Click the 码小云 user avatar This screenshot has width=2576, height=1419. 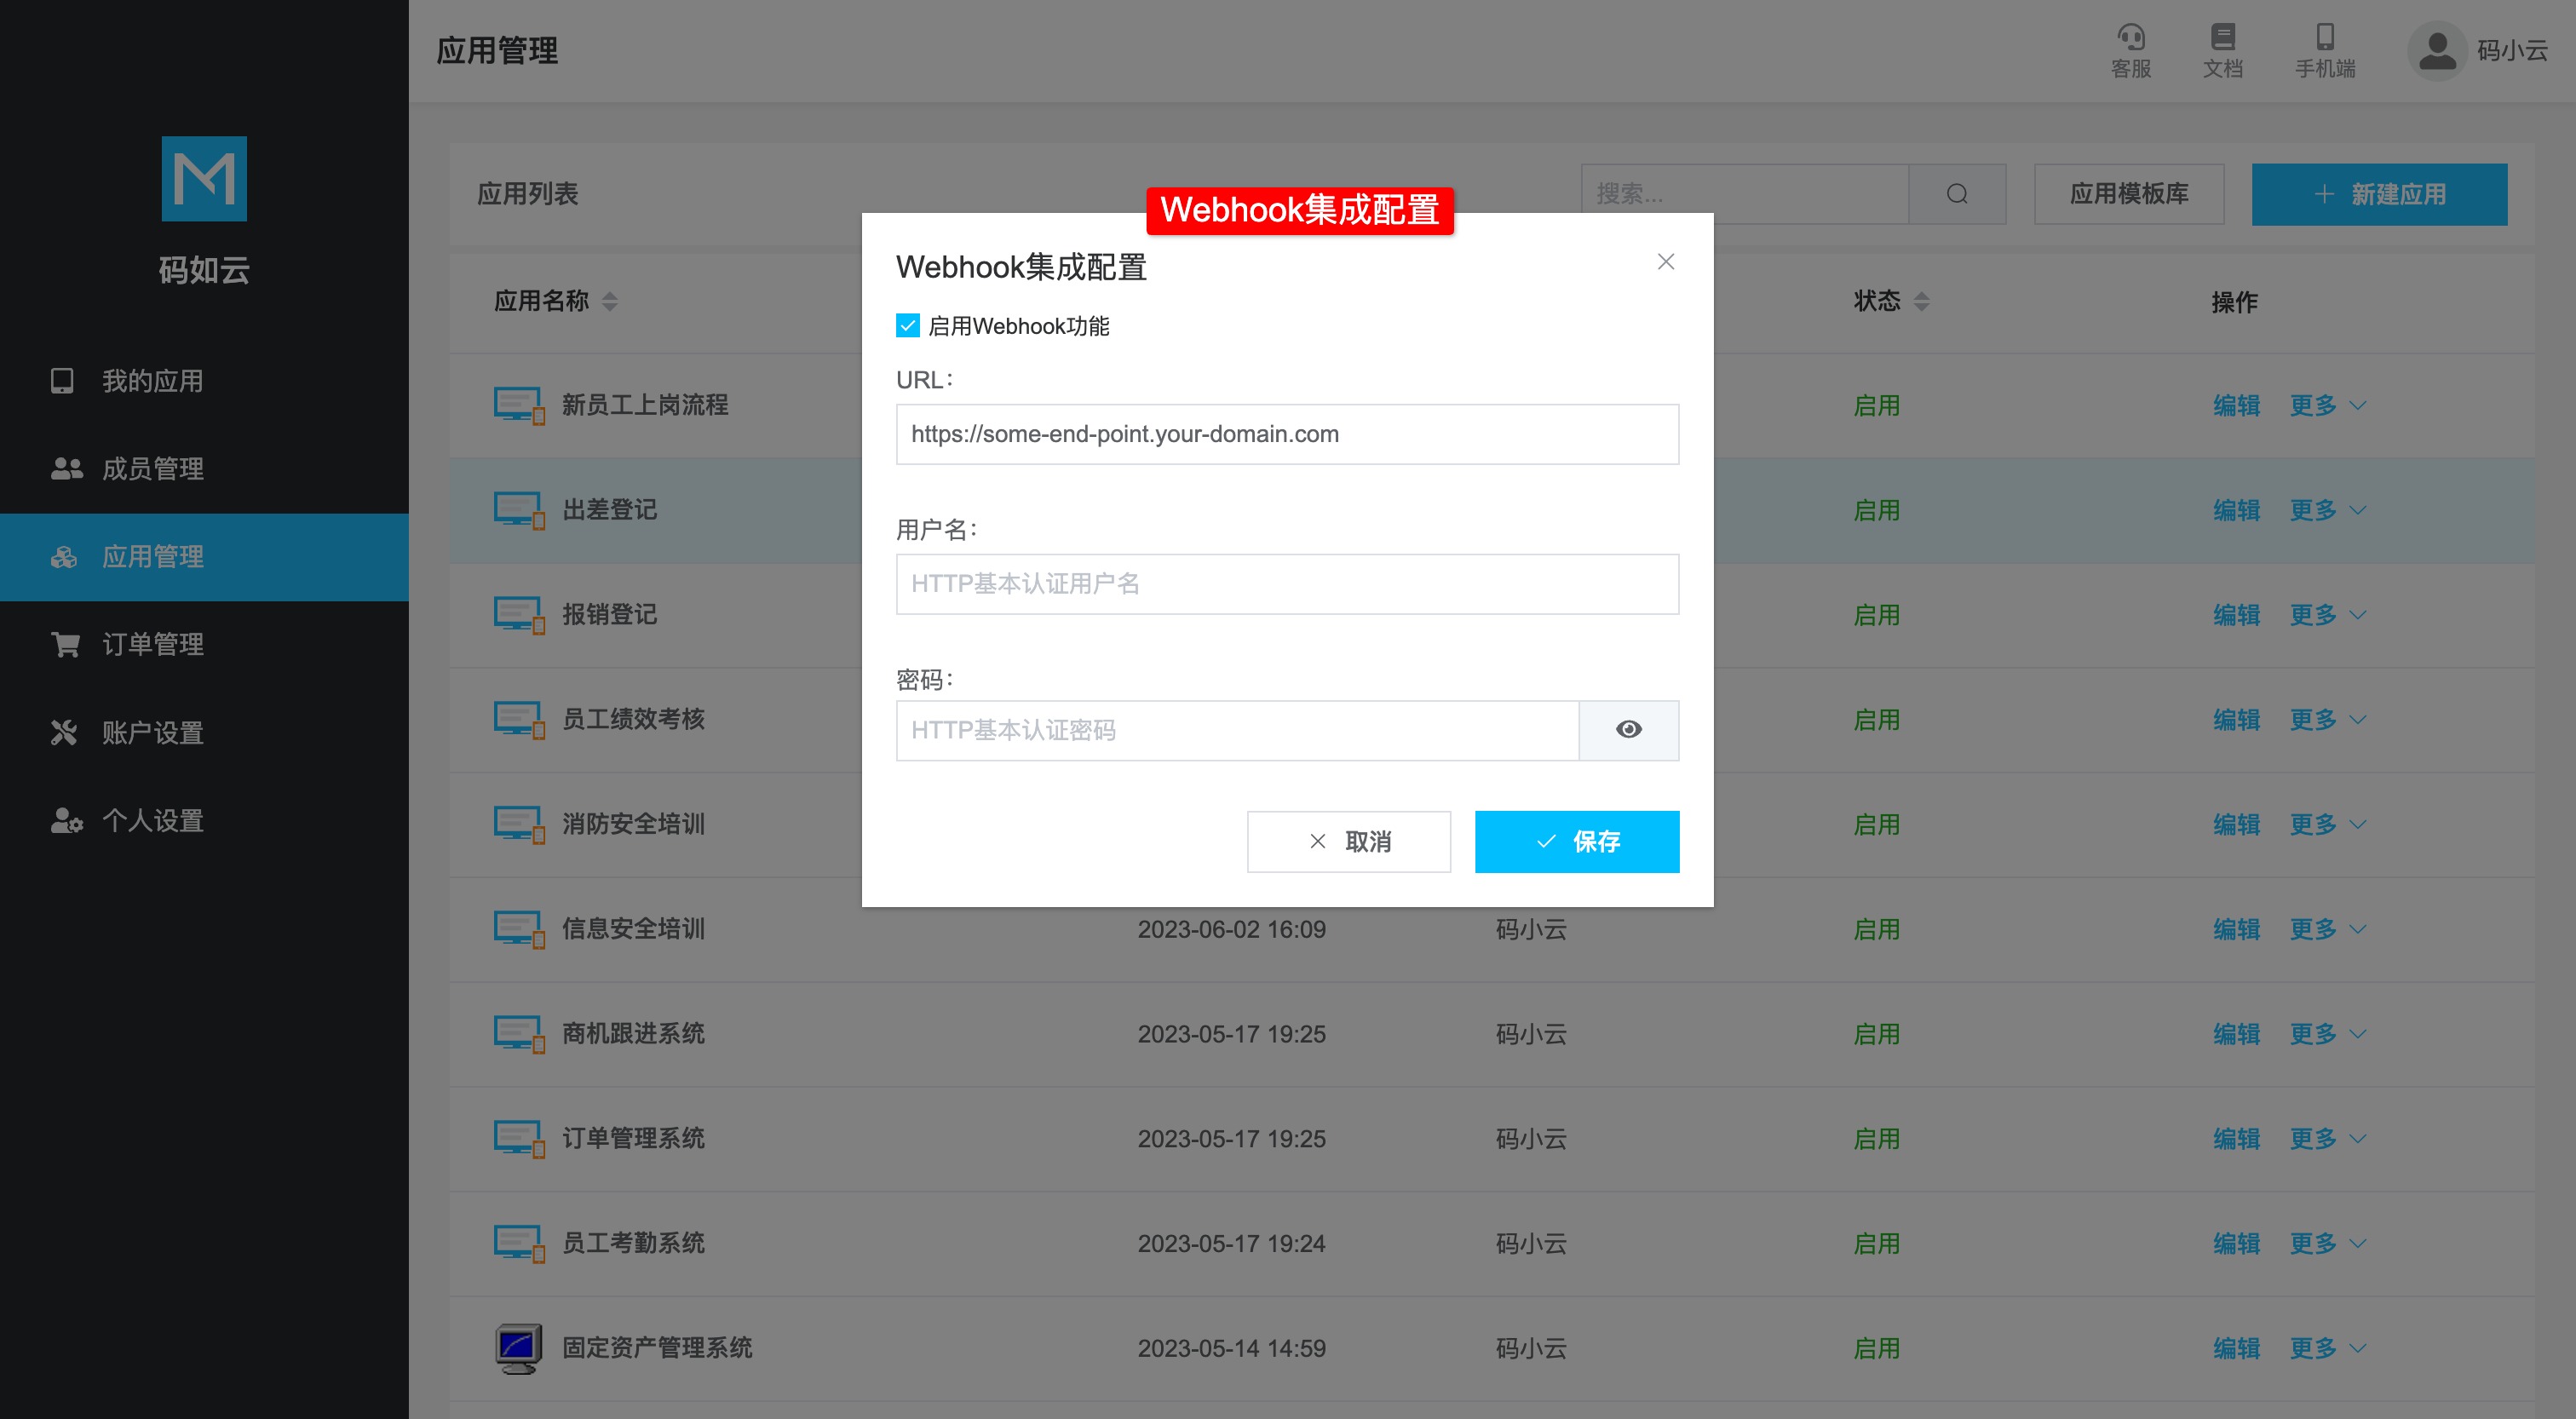(2437, 51)
